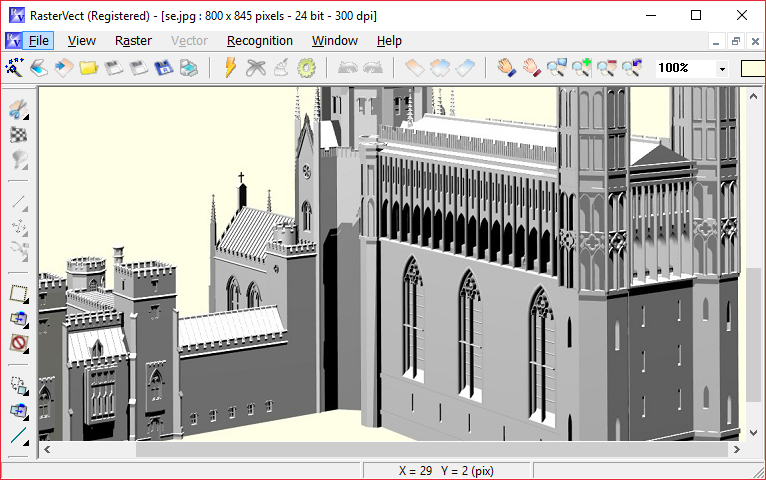Image resolution: width=766 pixels, height=480 pixels.
Task: Open the Window menu
Action: (334, 41)
